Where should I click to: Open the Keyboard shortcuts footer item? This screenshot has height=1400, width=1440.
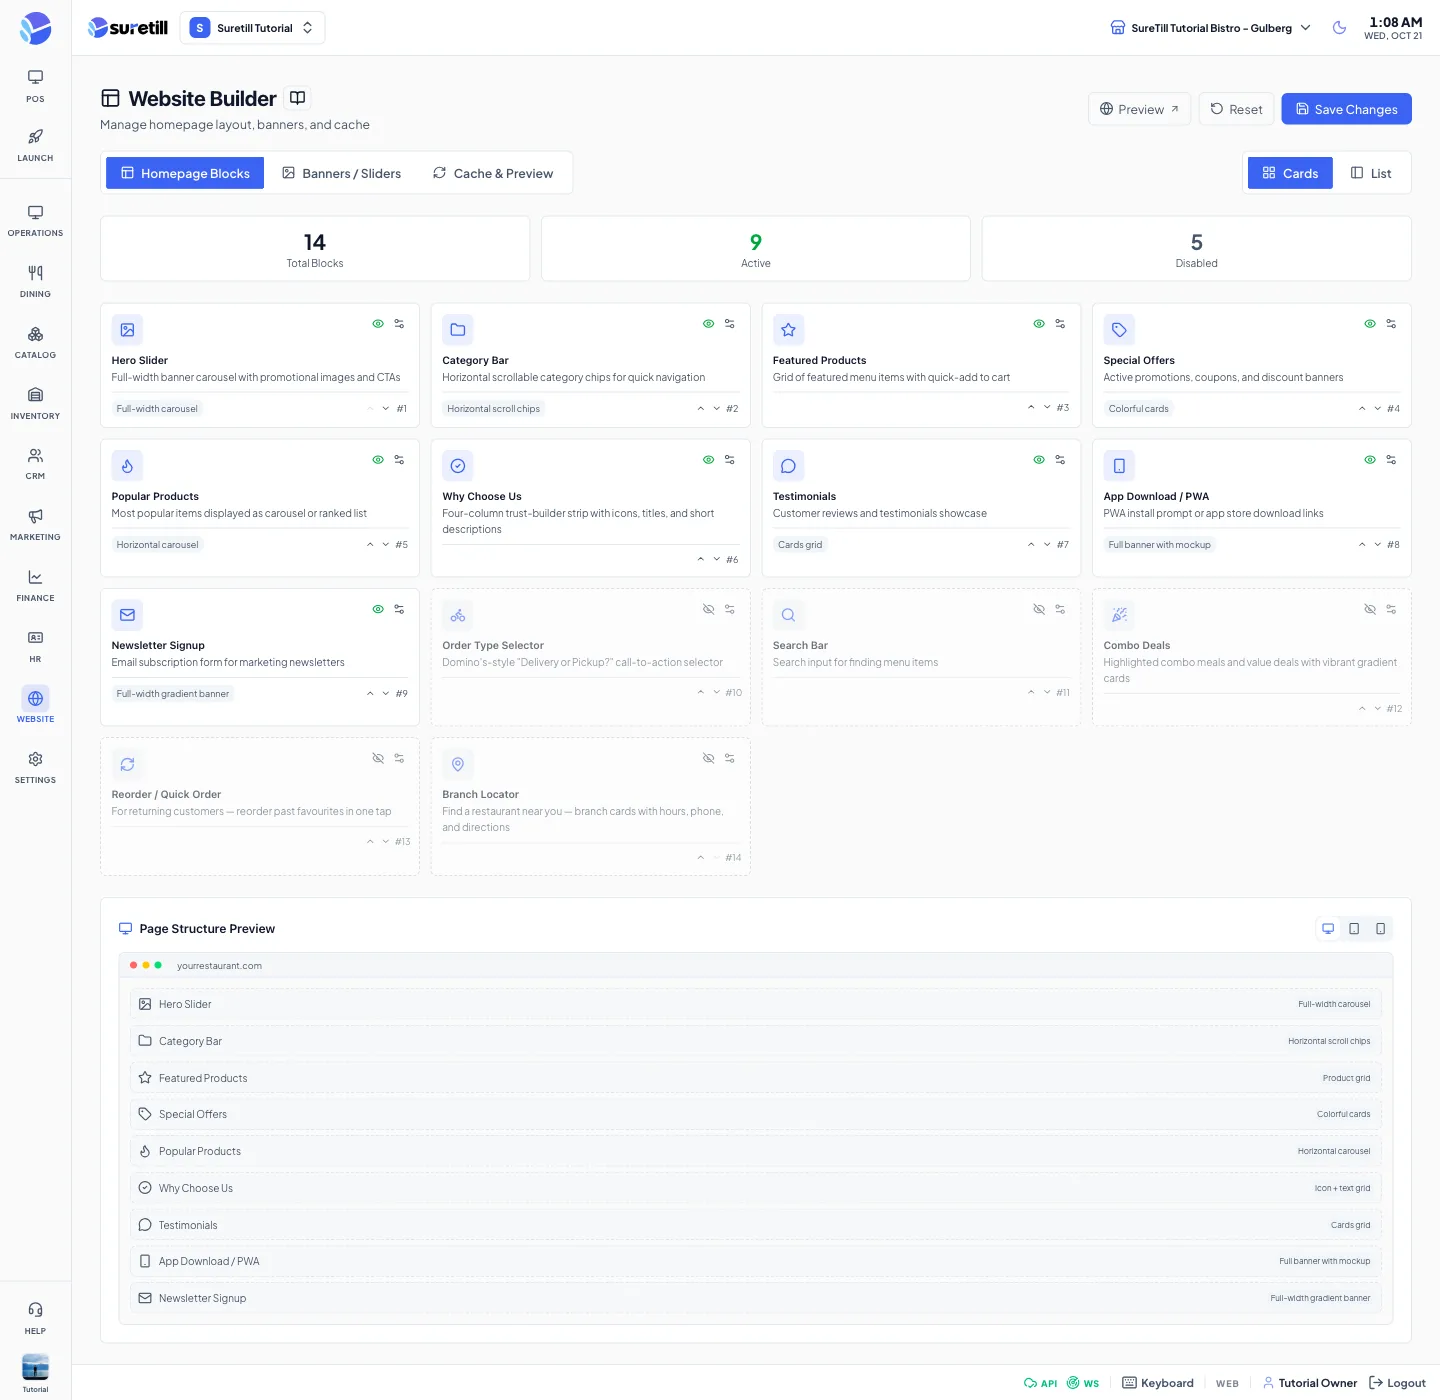pyautogui.click(x=1158, y=1383)
